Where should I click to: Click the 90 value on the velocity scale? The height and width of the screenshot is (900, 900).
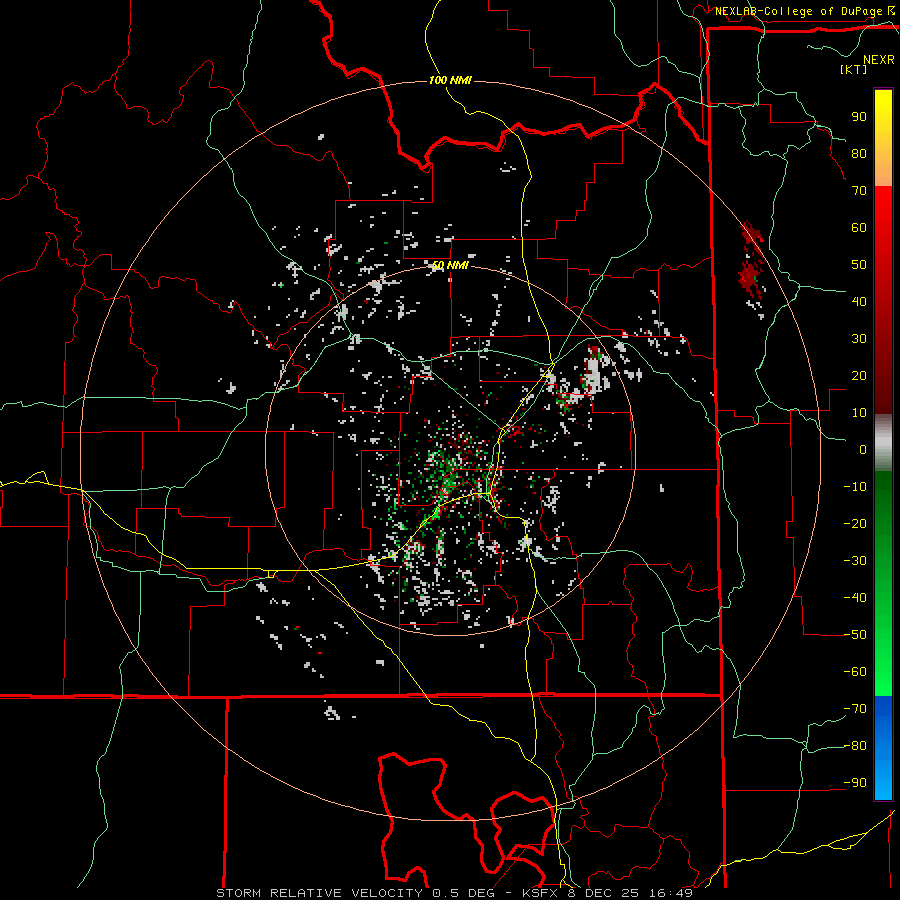859,117
